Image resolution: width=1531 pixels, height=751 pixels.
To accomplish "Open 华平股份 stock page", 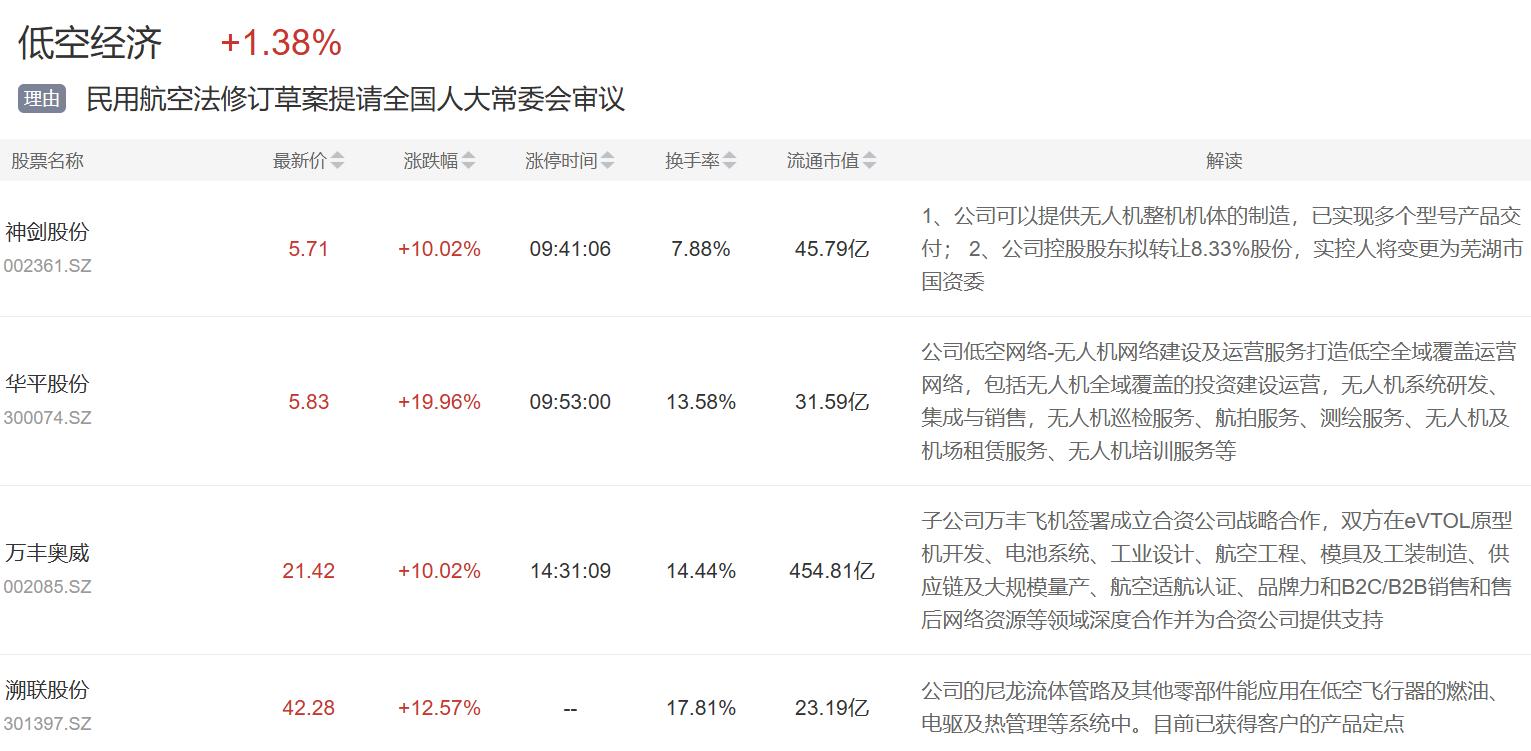I will pos(47,384).
